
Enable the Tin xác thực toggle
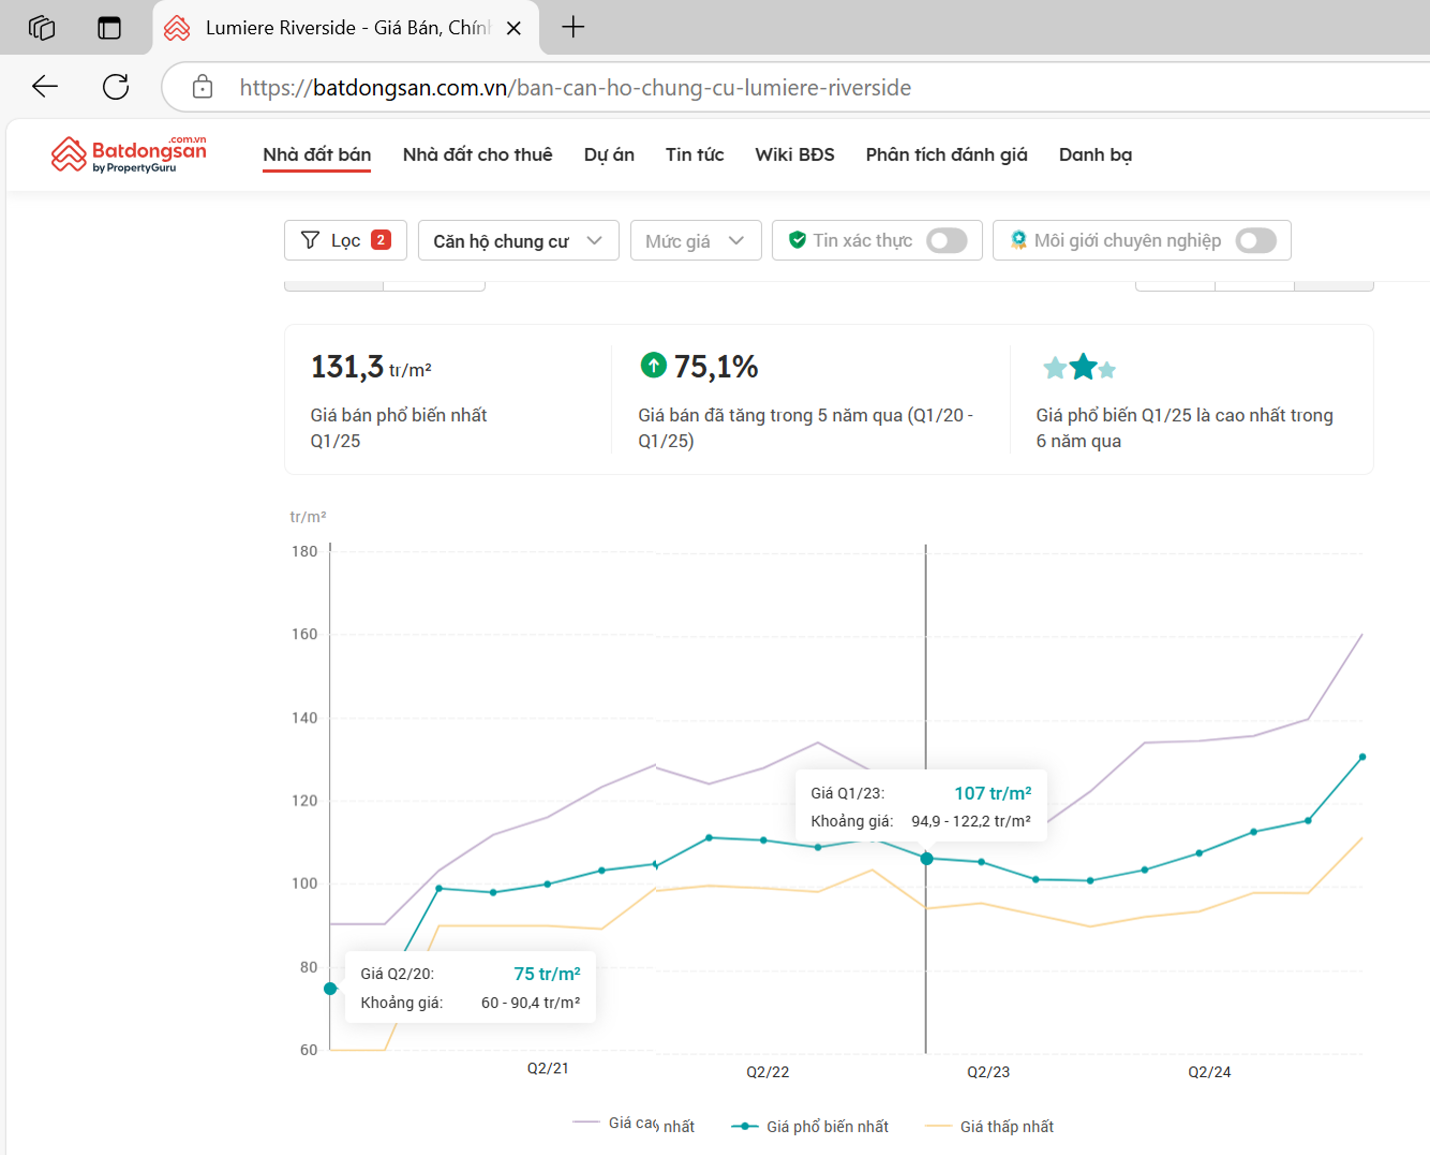(946, 241)
